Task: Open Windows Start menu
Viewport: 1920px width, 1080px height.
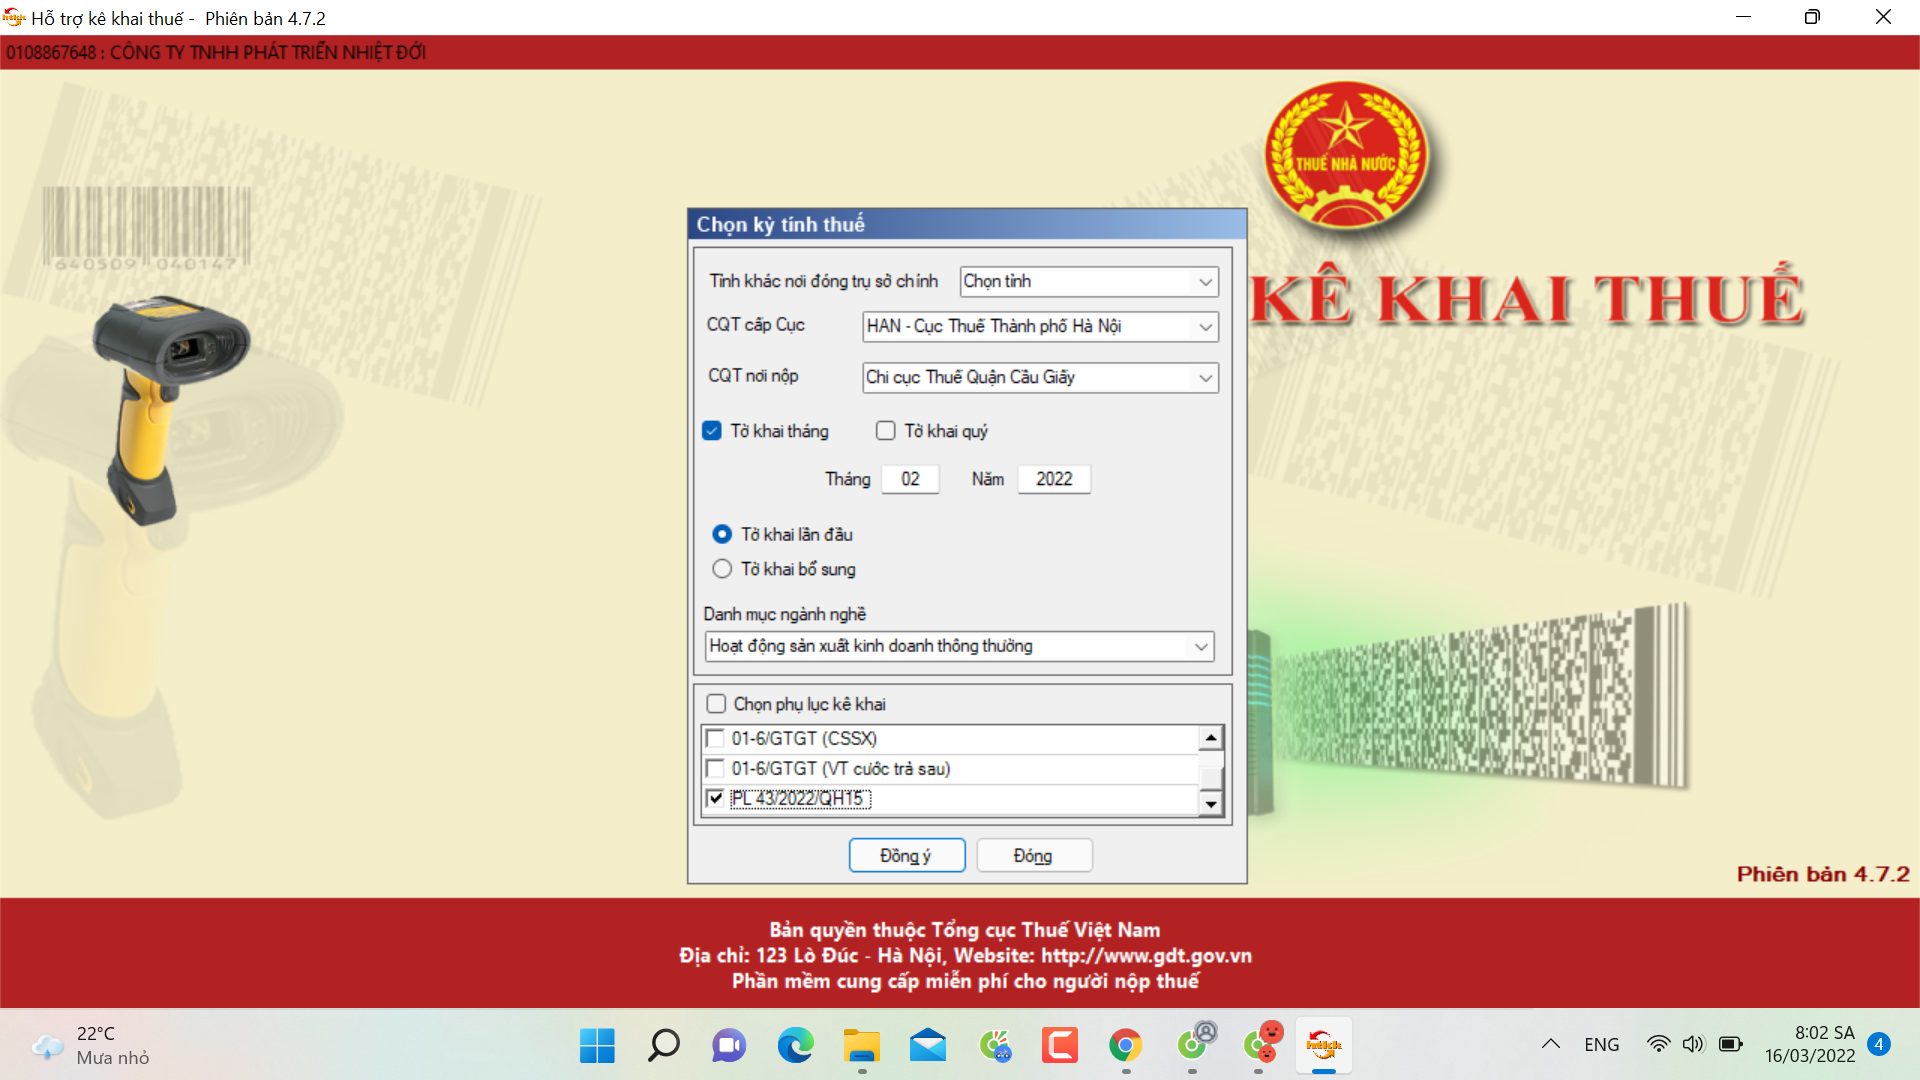Action: [597, 1046]
